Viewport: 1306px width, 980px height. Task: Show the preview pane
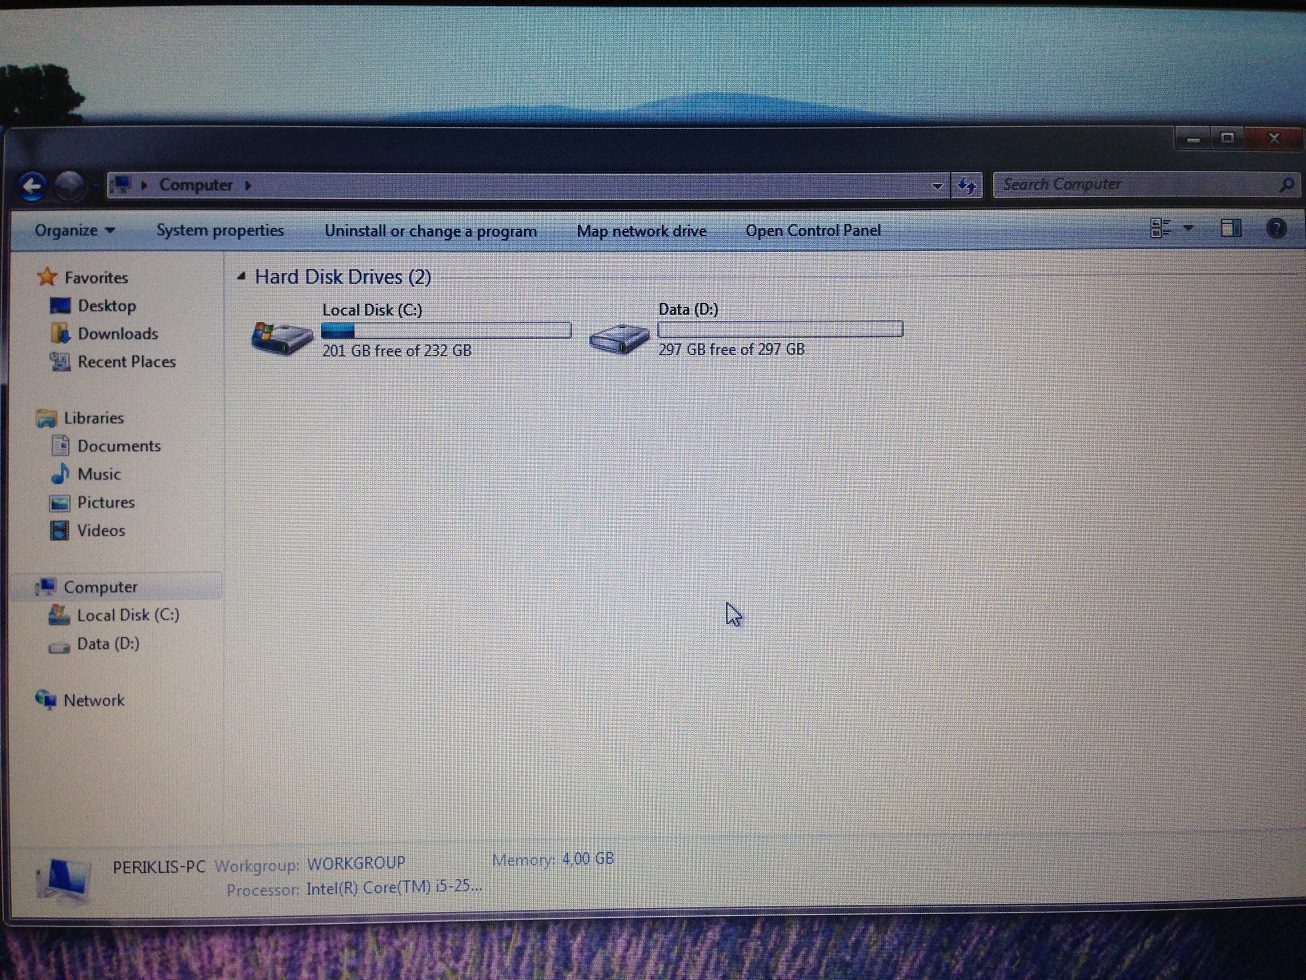(x=1231, y=229)
